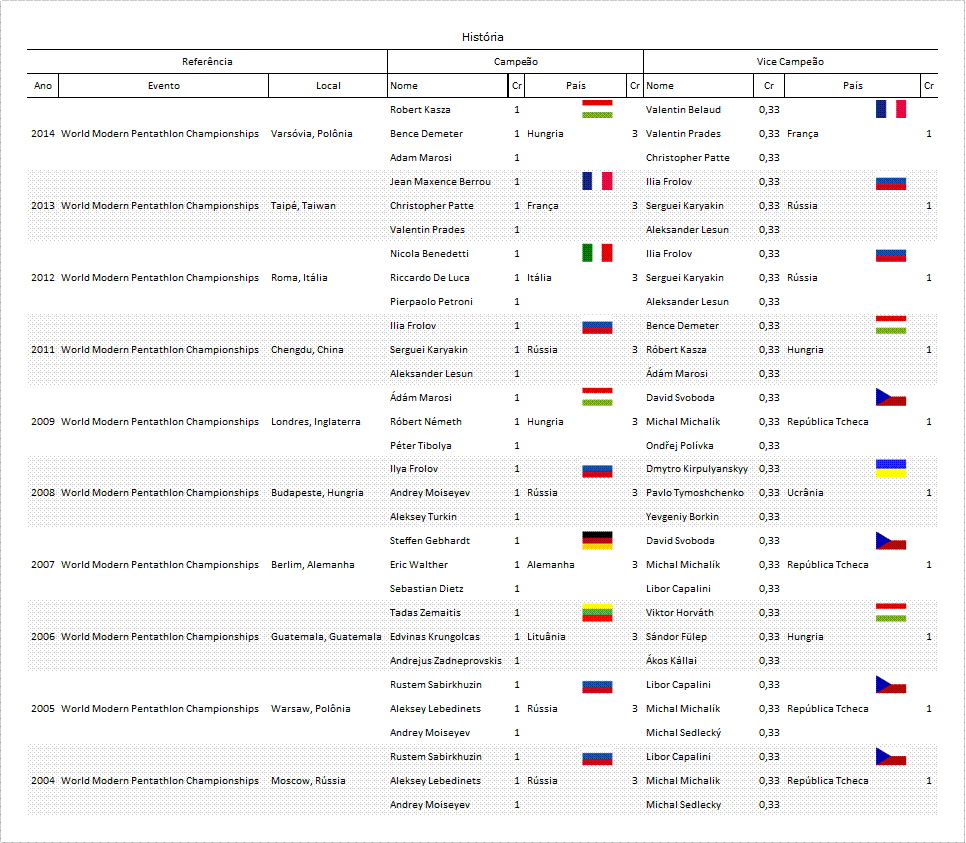Select the "Ano" column header
The width and height of the screenshot is (966, 843).
tap(43, 86)
